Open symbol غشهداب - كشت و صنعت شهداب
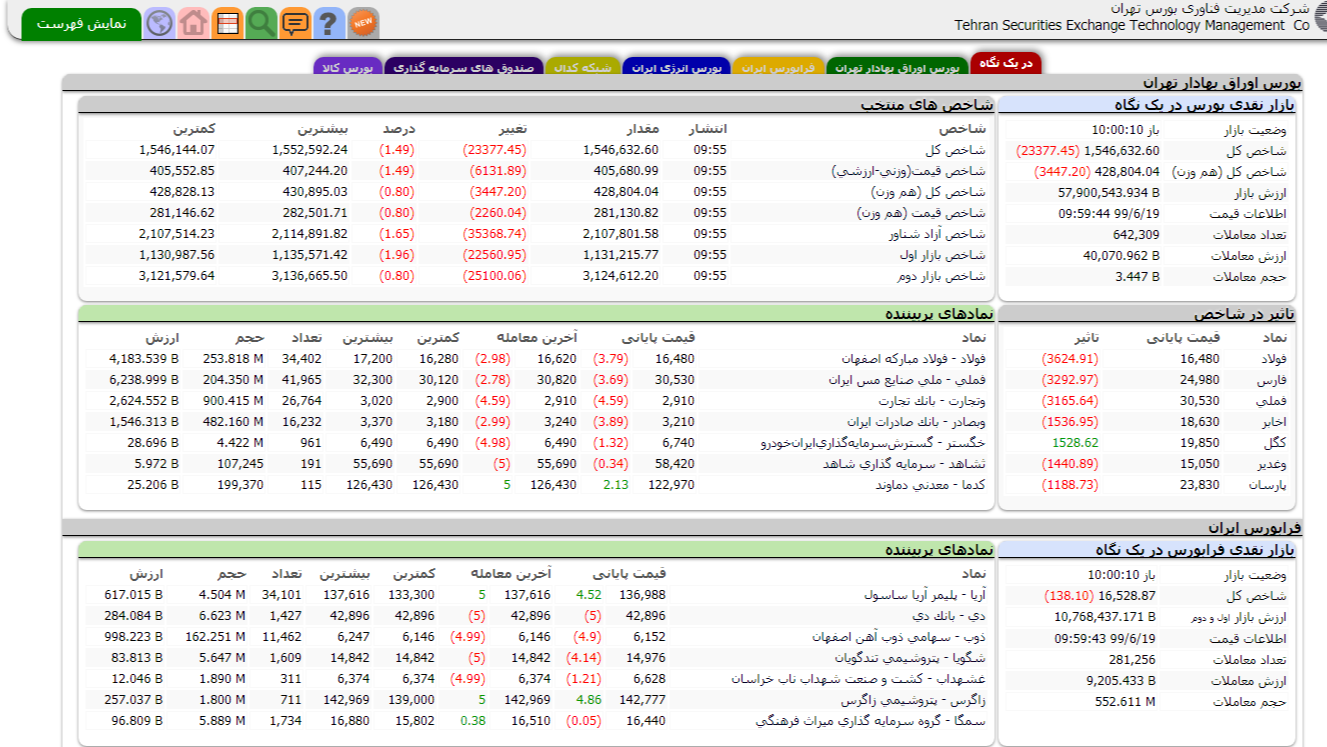Viewport: 1327px width, 747px height. [859, 678]
